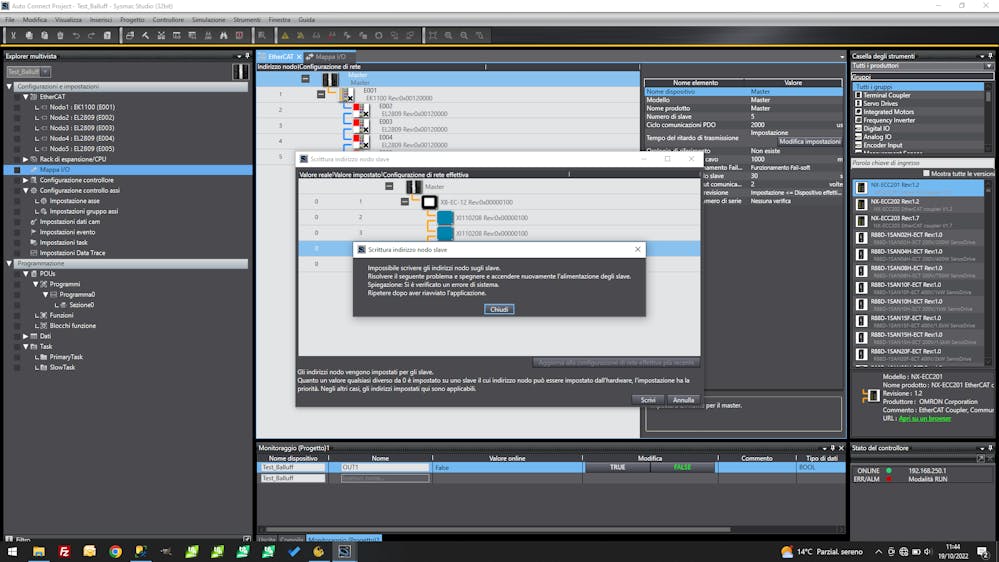Click the Build hammer icon in toolbar
Screen dimensions: 999x562
[x=146, y=36]
